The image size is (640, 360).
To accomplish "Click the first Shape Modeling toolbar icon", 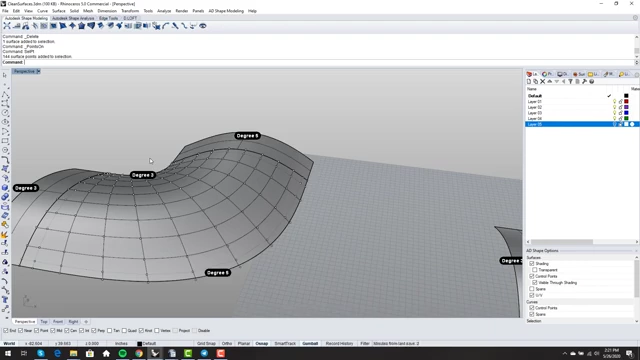I will click(x=7, y=26).
